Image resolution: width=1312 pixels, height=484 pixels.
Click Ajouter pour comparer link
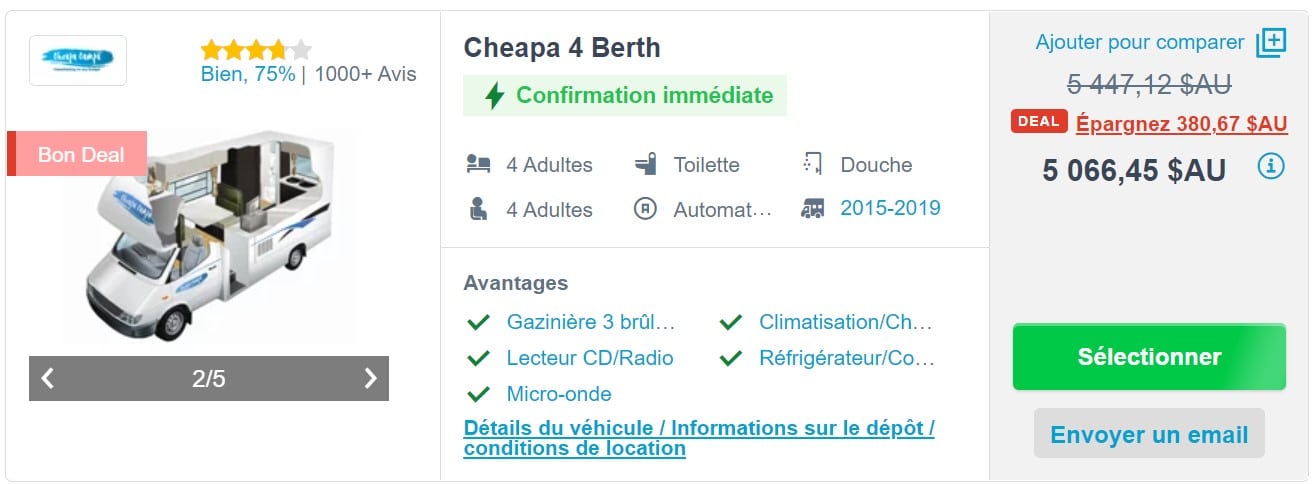(1140, 43)
